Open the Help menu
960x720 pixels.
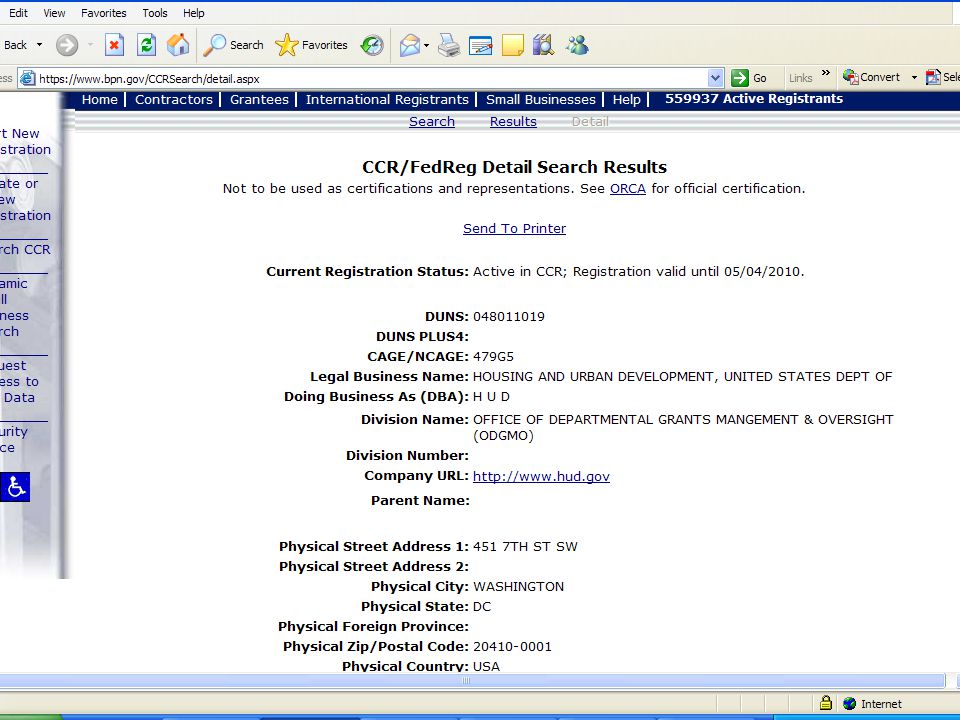193,13
